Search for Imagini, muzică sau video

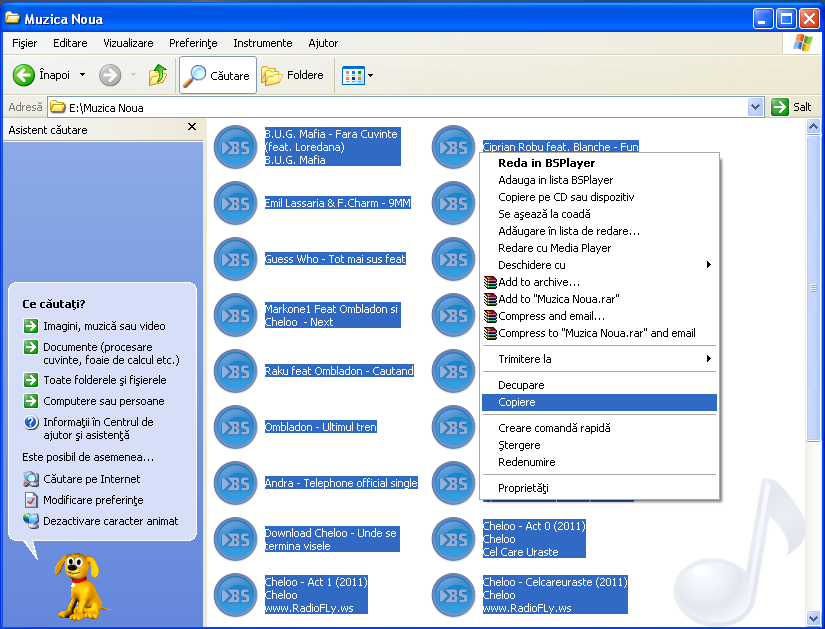[95, 326]
